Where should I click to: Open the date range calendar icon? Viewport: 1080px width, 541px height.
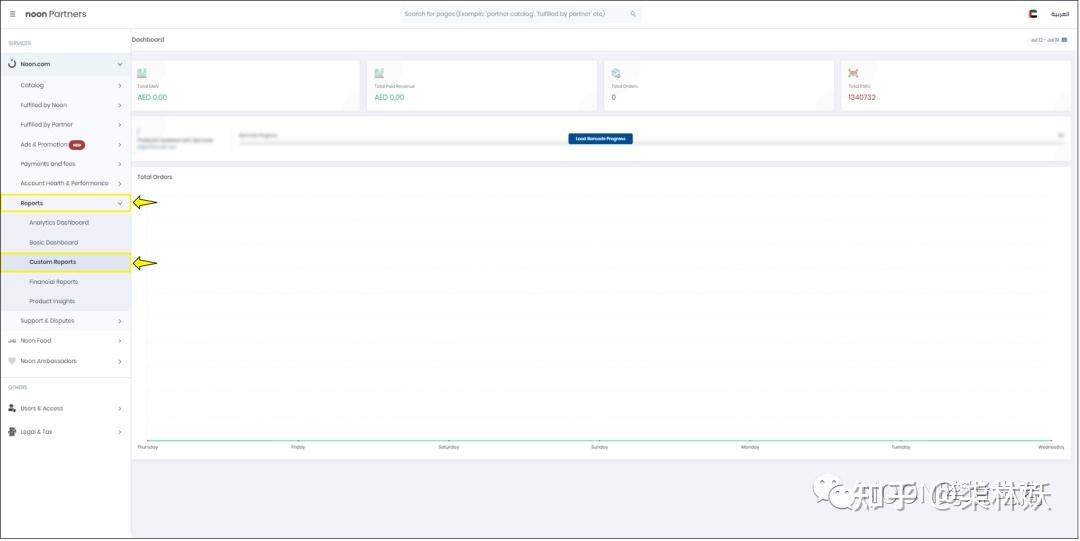1064,40
